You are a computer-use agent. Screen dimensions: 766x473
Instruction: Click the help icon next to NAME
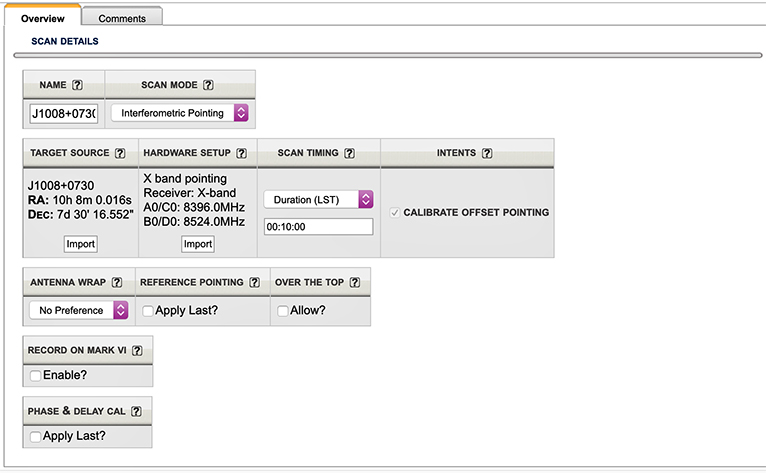tap(77, 85)
